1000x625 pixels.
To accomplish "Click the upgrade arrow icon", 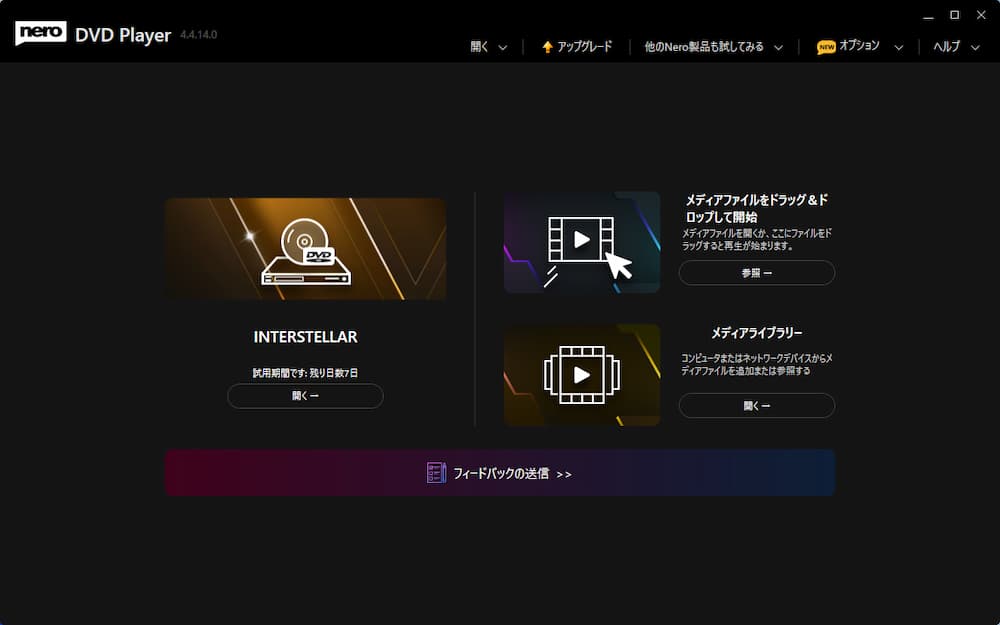I will pos(547,47).
